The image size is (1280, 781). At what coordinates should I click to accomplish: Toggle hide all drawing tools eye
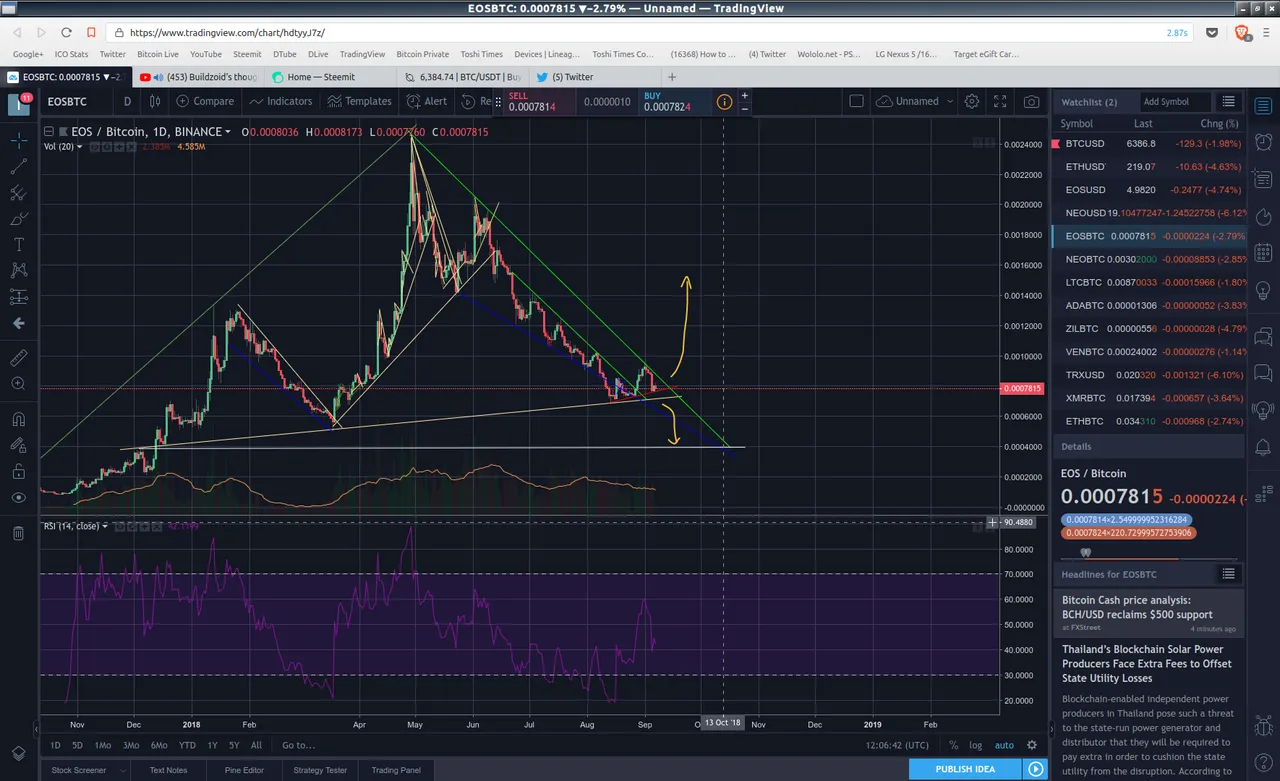click(18, 497)
